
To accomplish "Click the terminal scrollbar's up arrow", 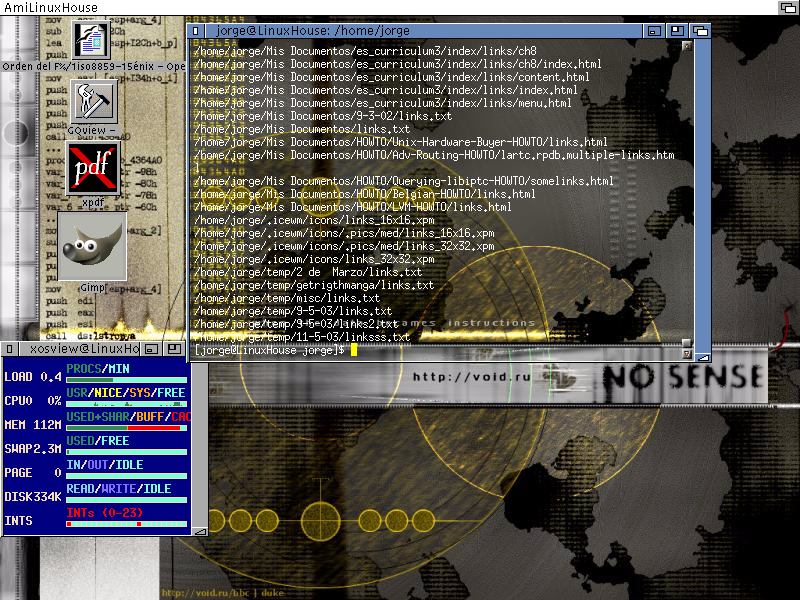I will 687,46.
